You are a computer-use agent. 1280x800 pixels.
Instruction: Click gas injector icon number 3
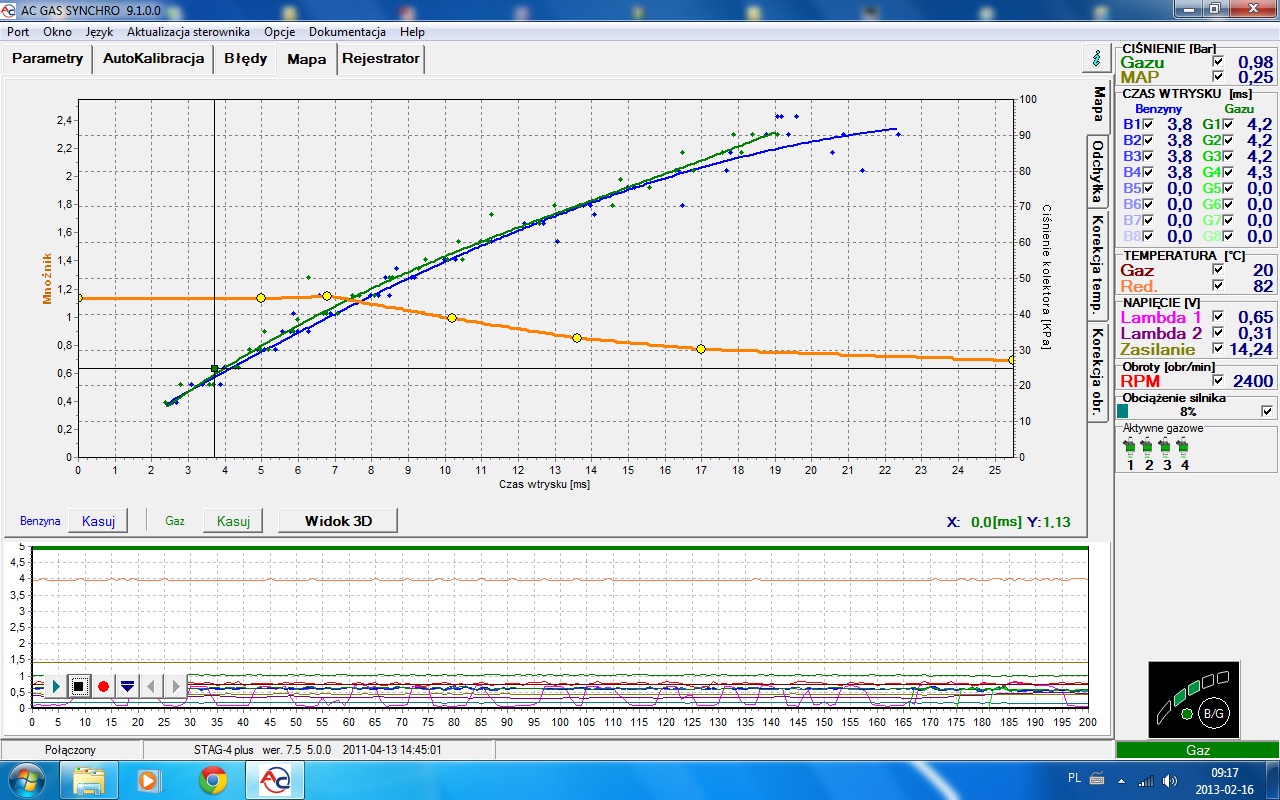1166,446
